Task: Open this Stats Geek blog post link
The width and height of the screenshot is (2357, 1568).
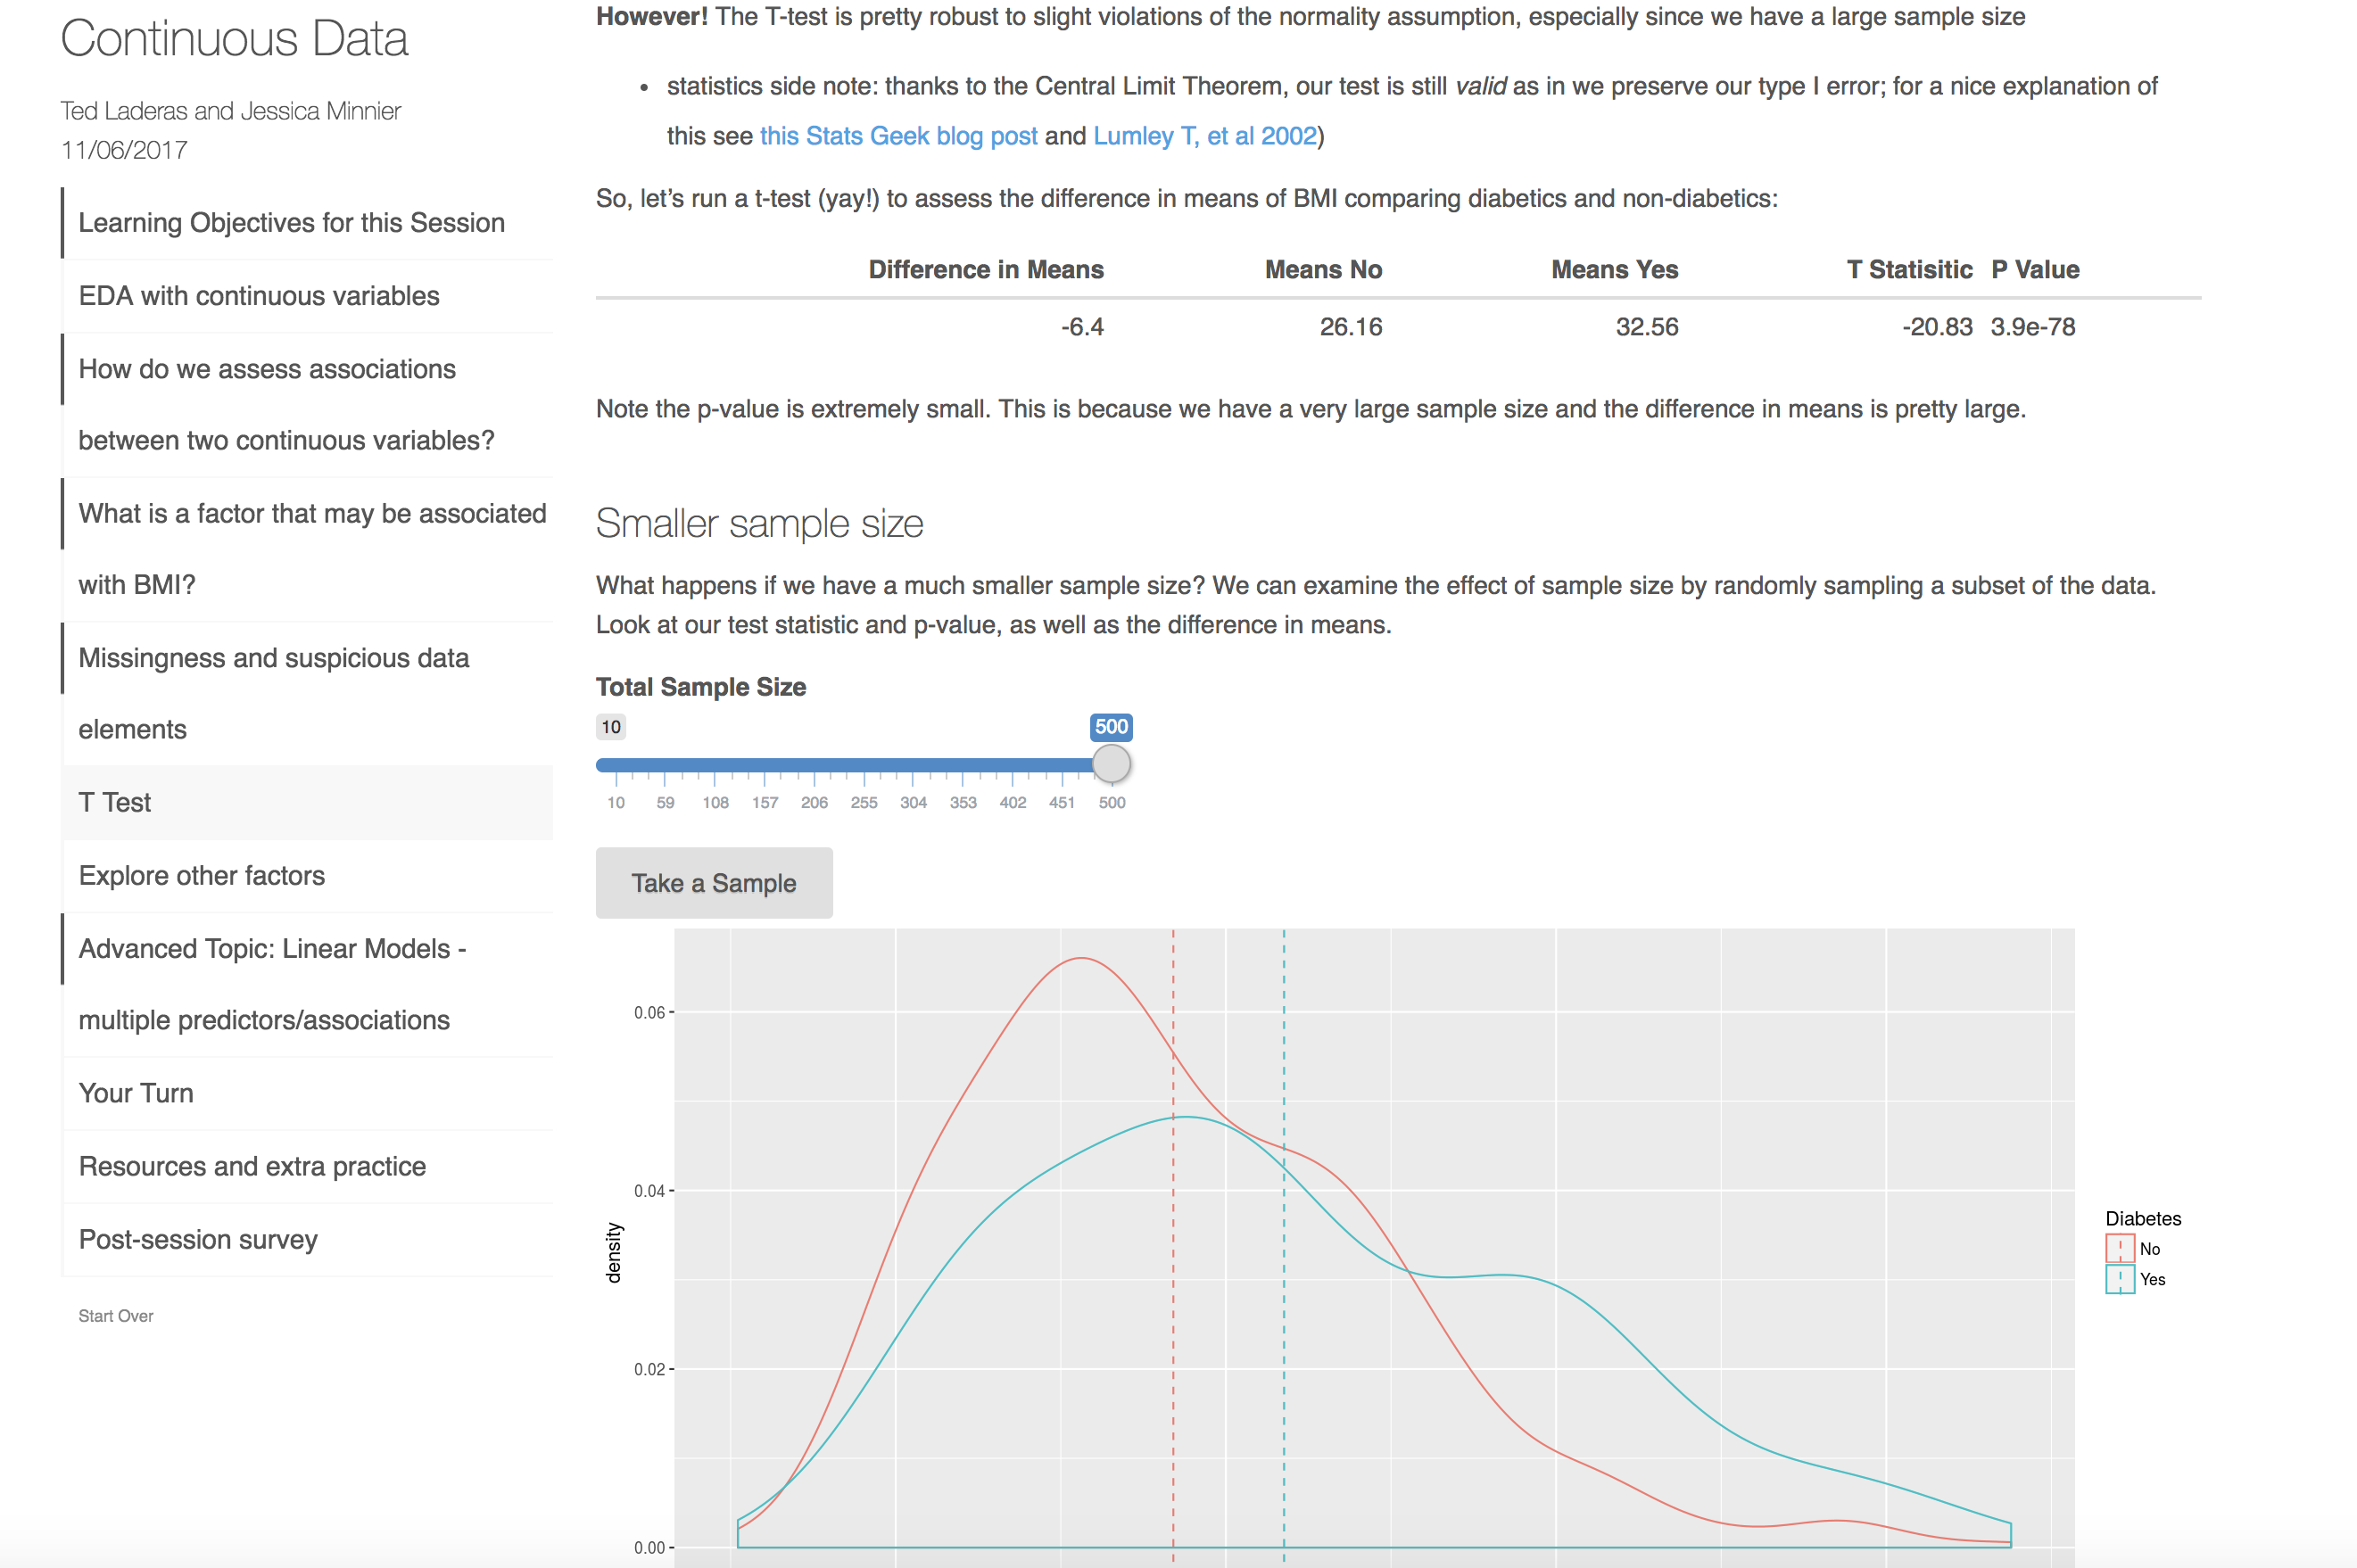Action: click(x=898, y=136)
